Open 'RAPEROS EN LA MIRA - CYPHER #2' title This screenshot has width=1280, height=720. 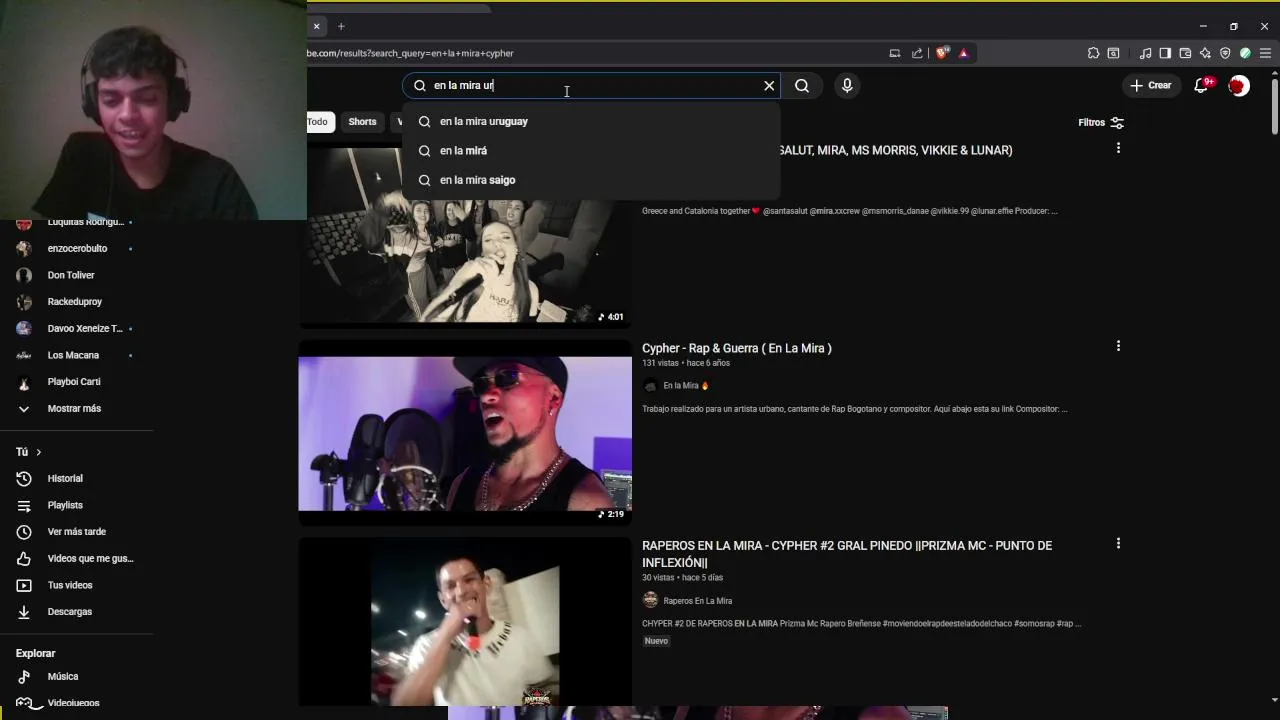coord(847,554)
